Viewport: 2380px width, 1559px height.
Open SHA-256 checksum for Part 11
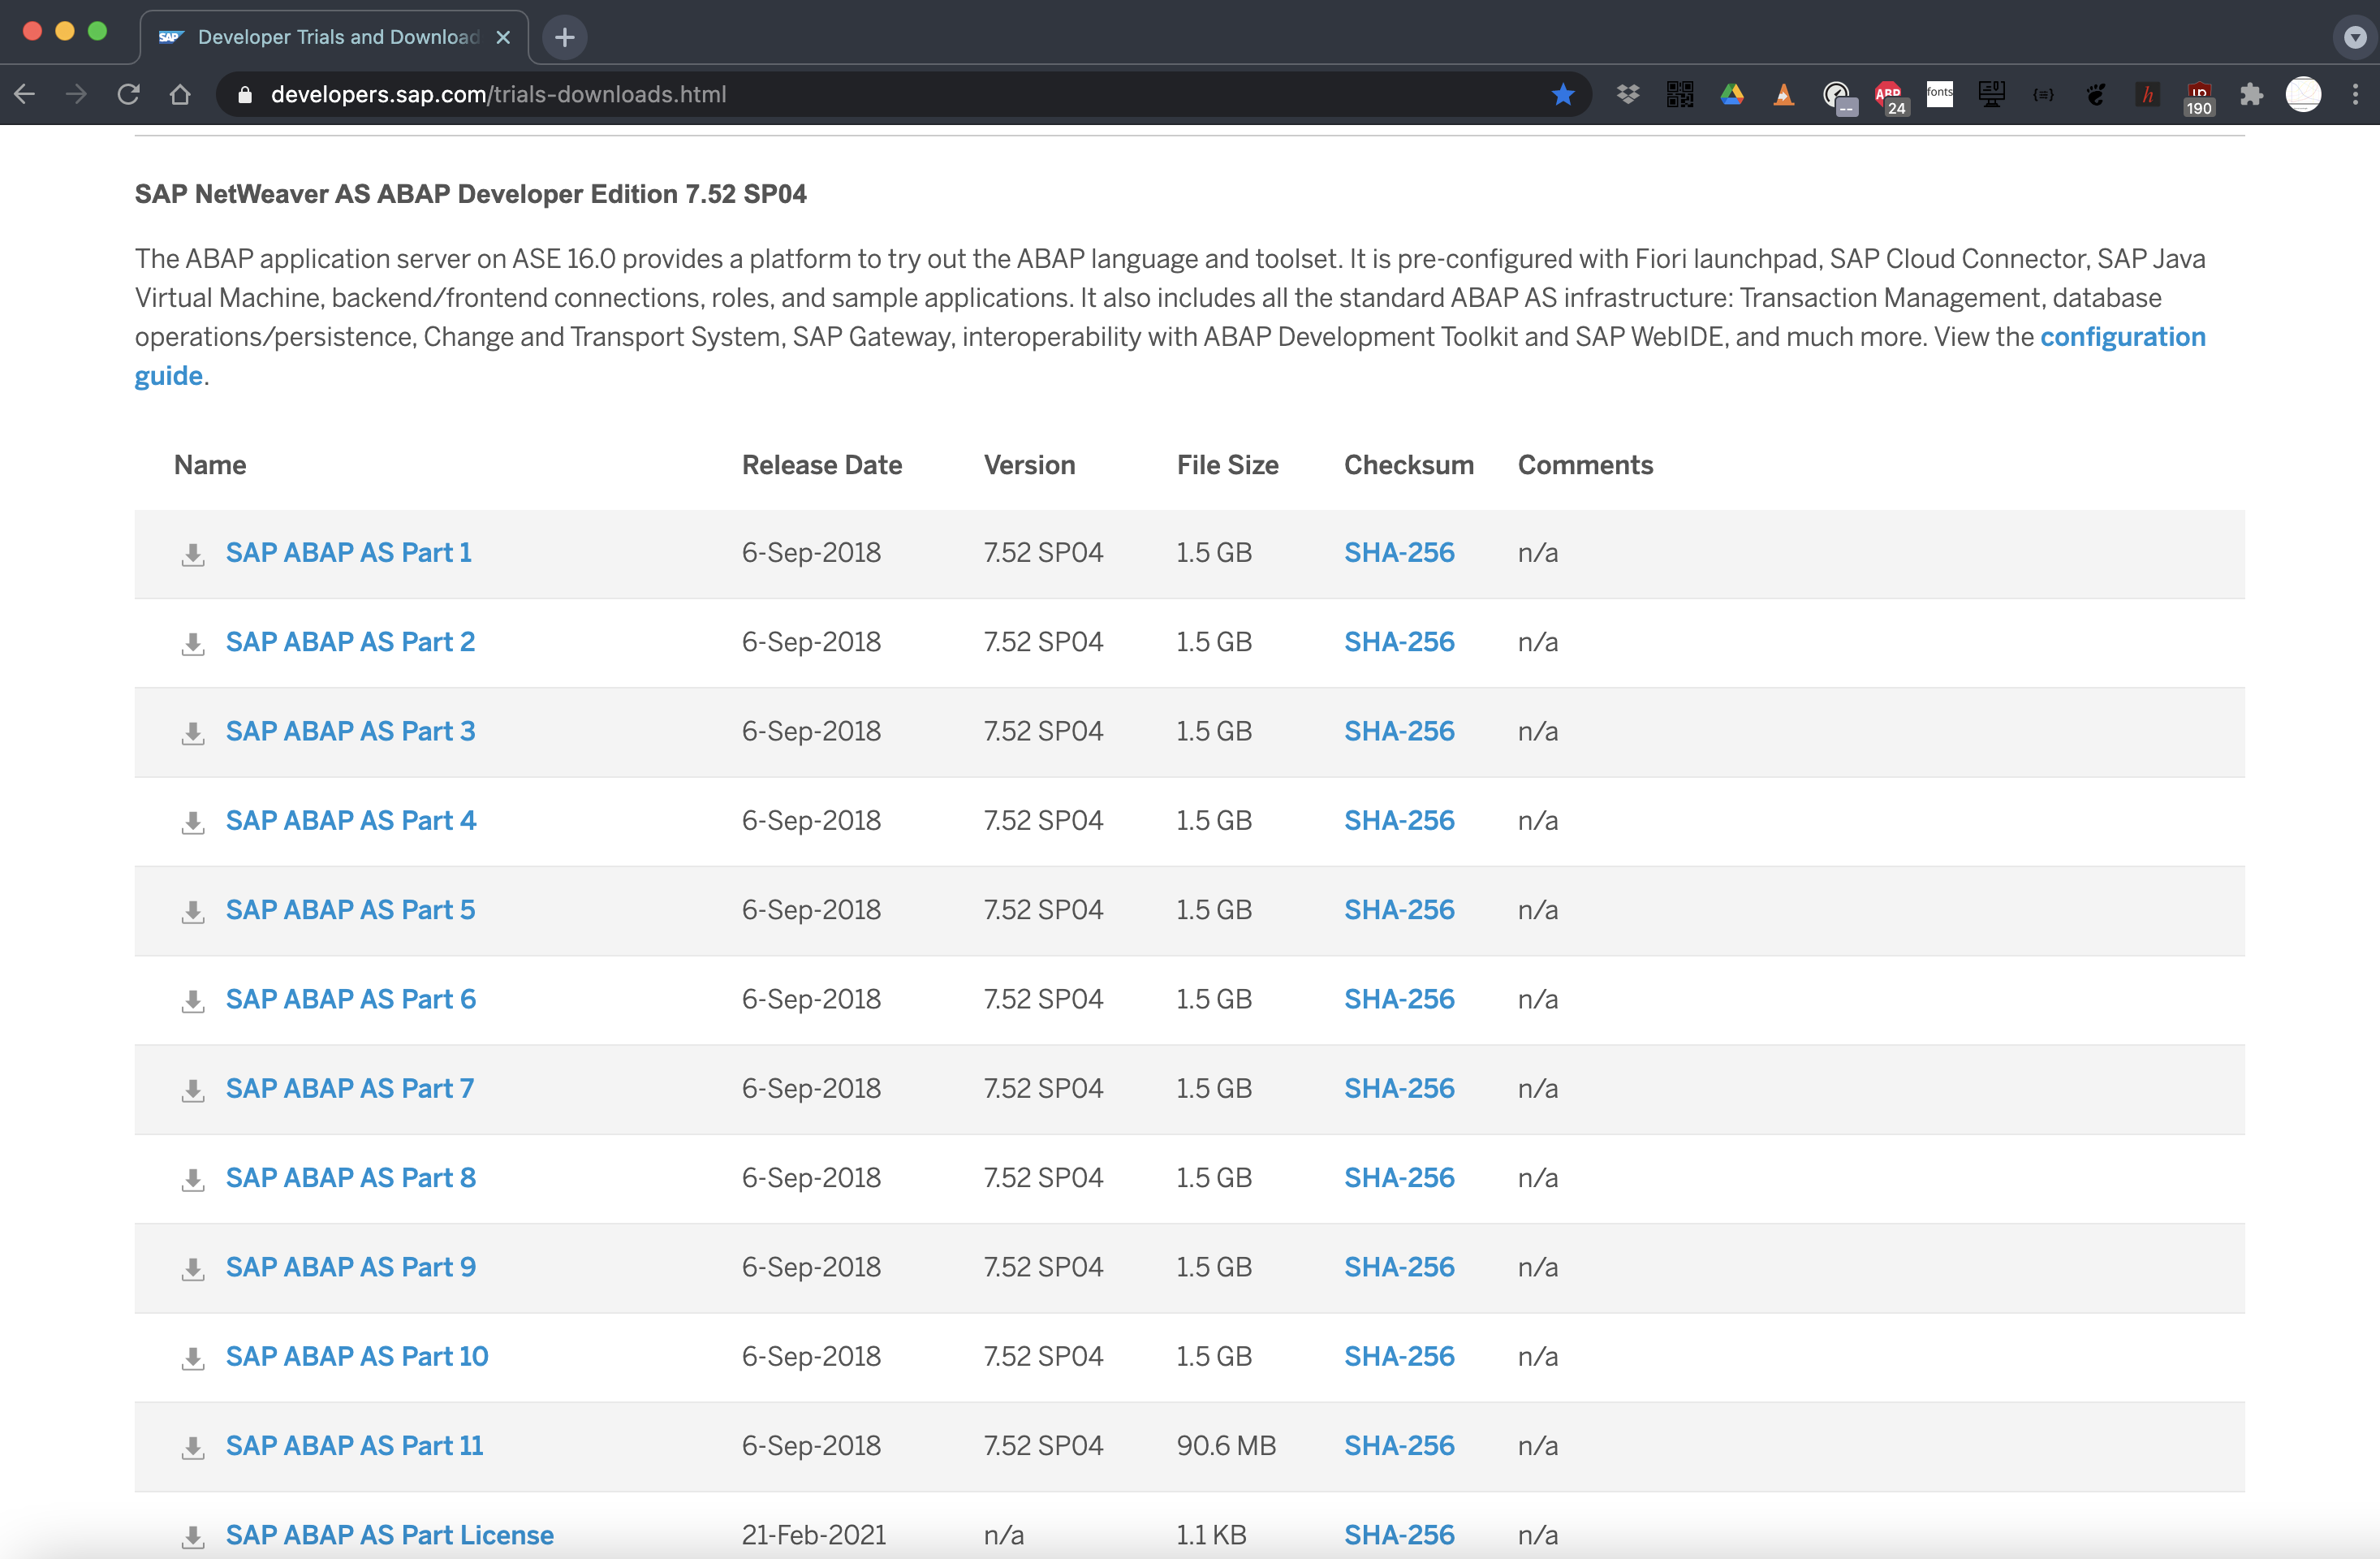click(1398, 1445)
